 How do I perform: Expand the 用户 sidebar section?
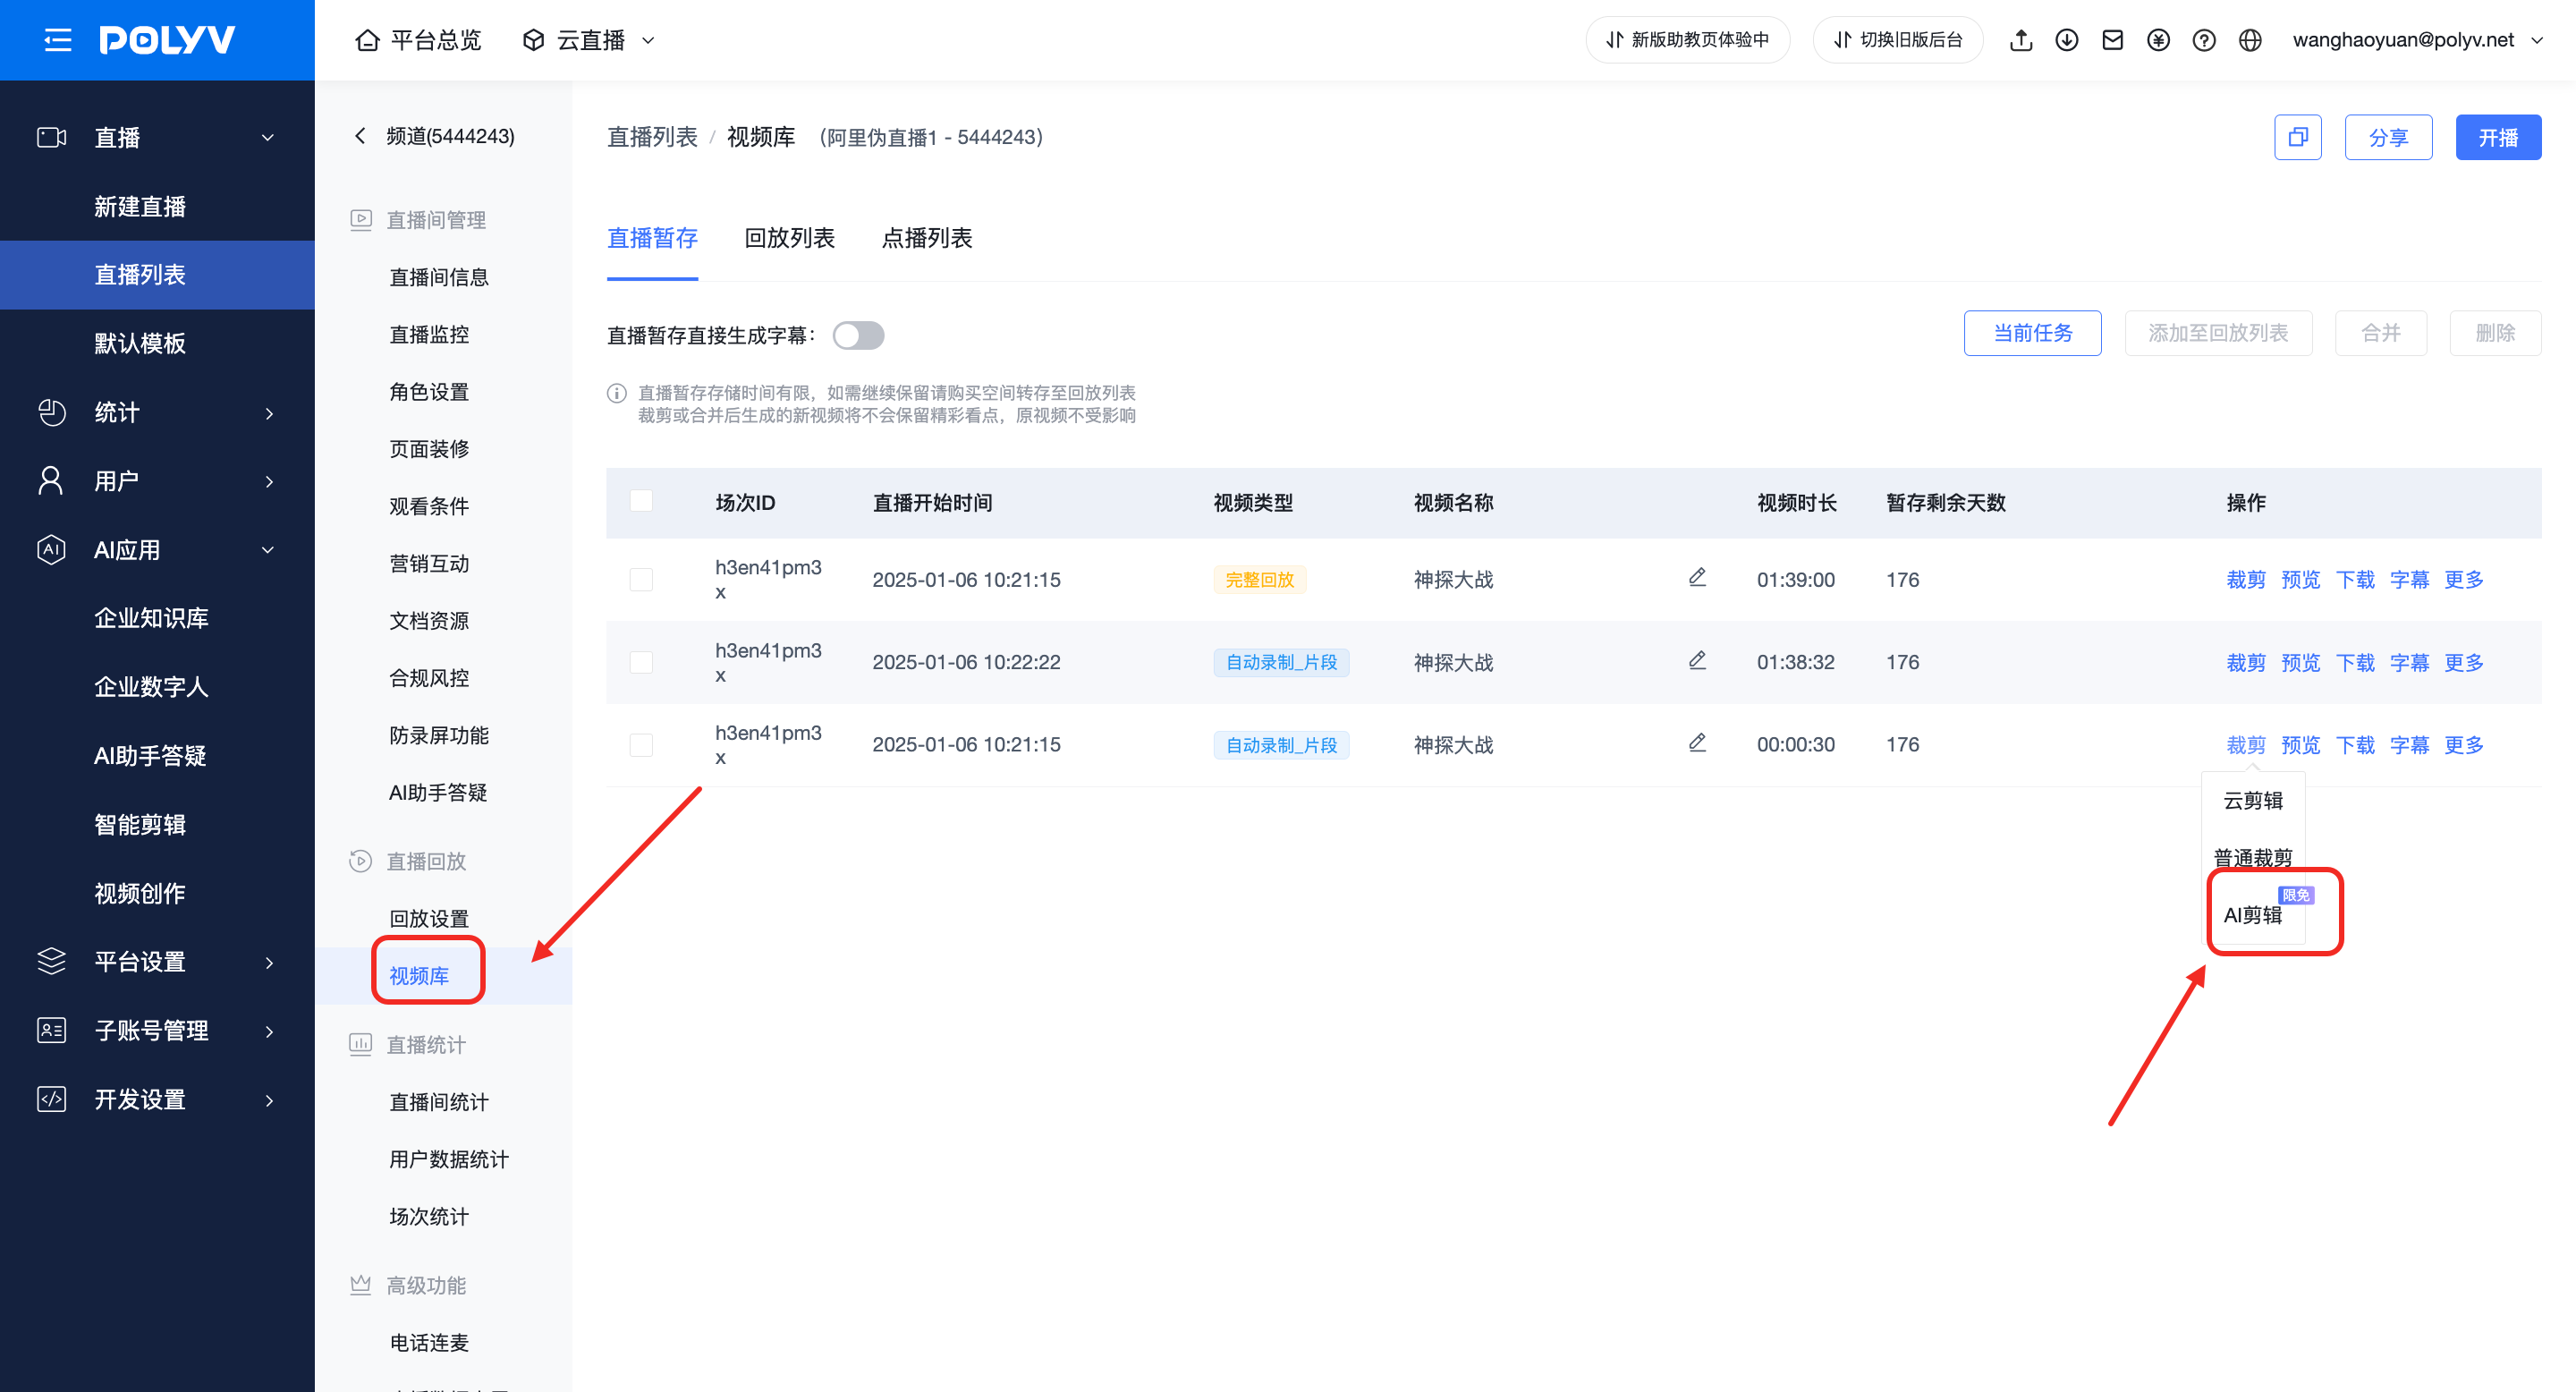pyautogui.click(x=157, y=481)
